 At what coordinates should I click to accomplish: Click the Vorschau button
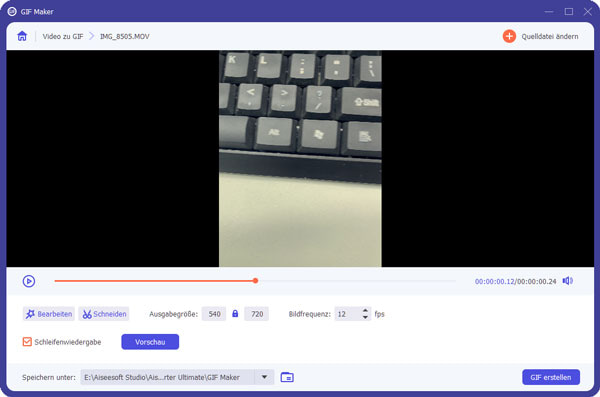(150, 342)
